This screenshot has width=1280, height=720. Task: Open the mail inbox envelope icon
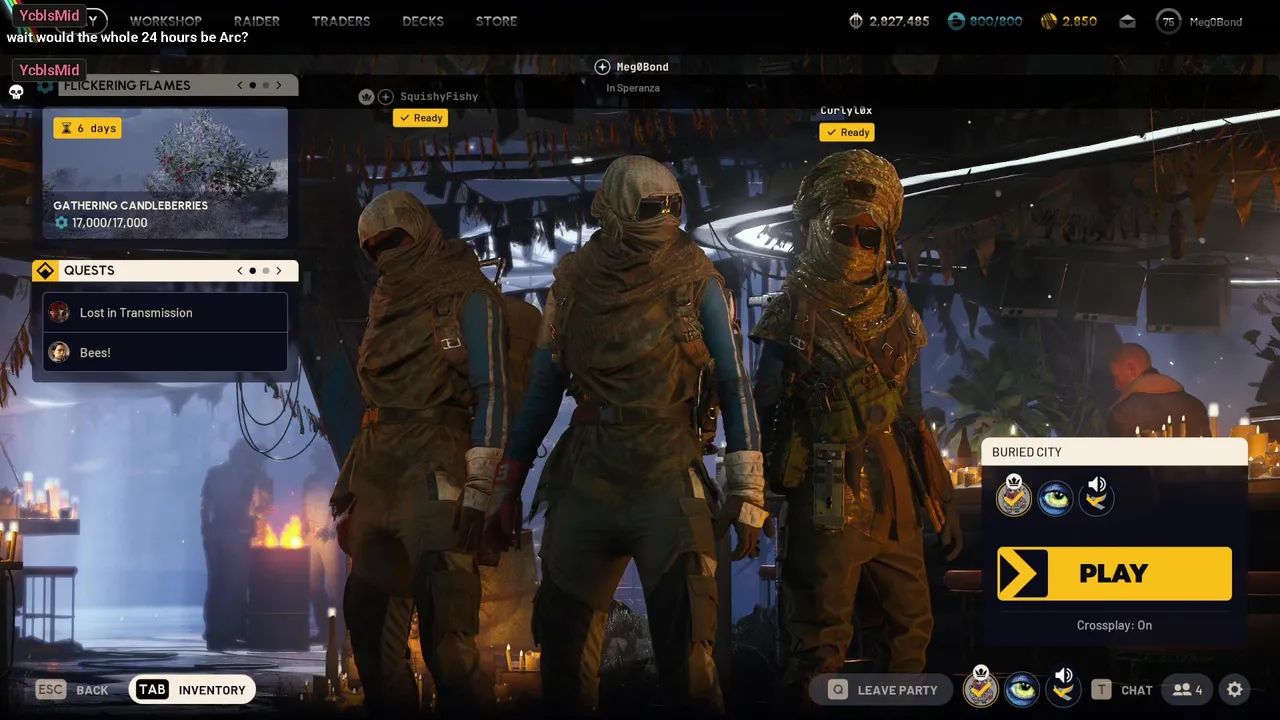click(x=1127, y=21)
